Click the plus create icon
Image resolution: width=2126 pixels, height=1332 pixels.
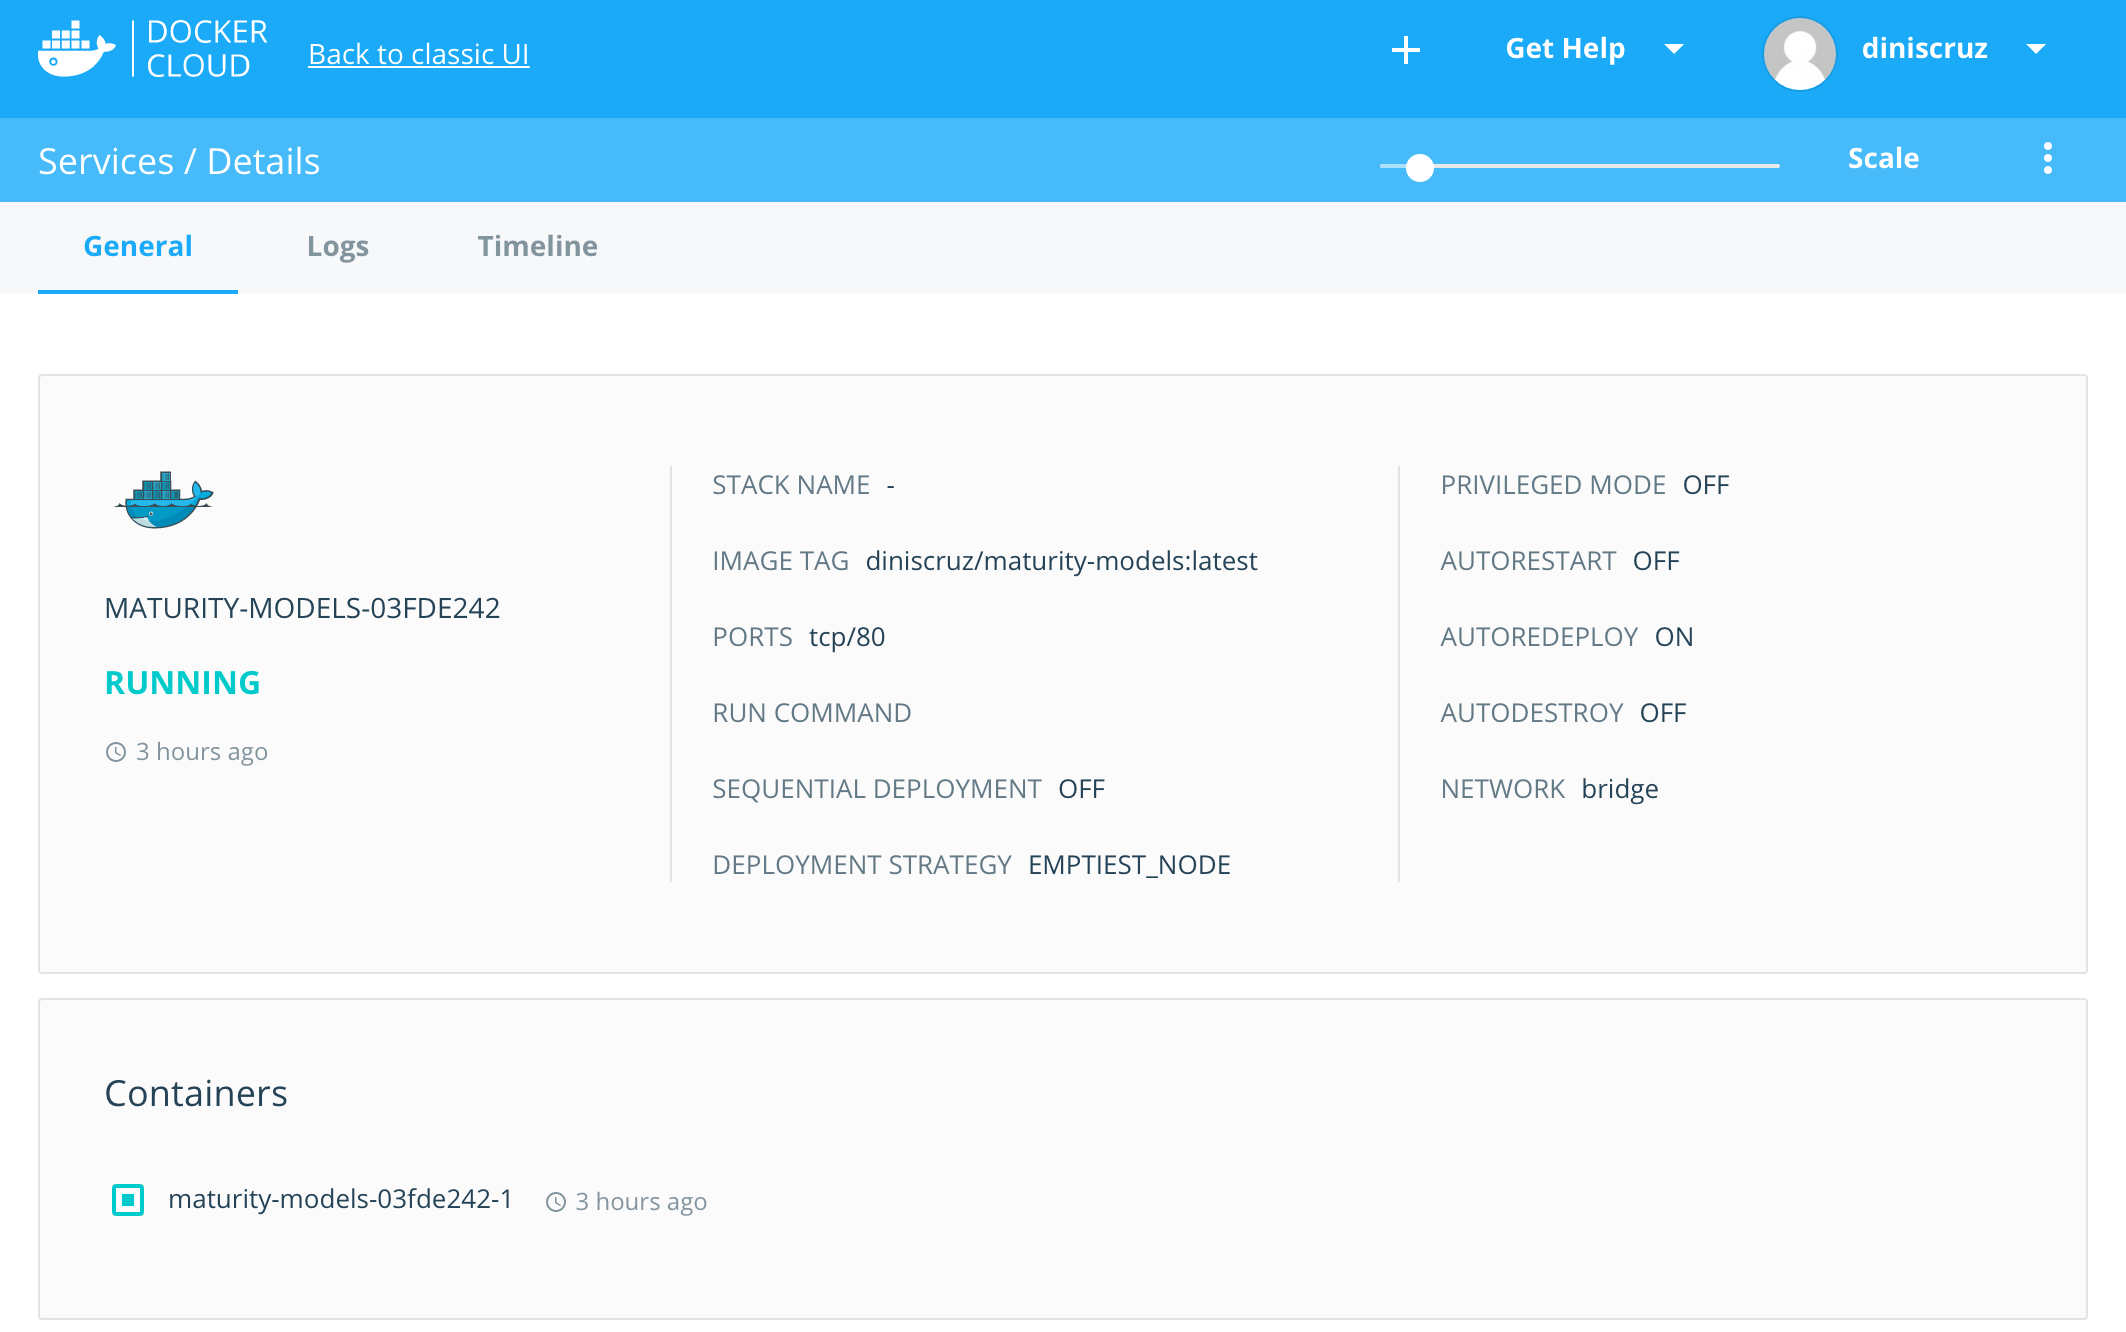[x=1405, y=50]
